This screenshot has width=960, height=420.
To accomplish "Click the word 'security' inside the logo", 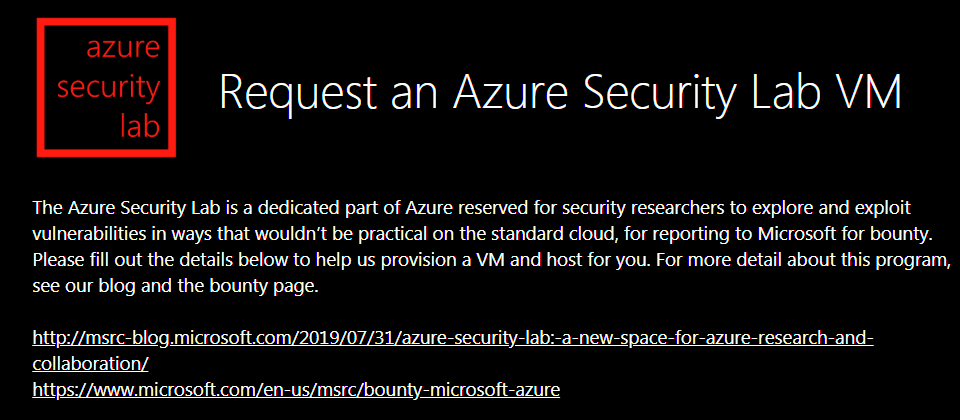I will pyautogui.click(x=108, y=89).
